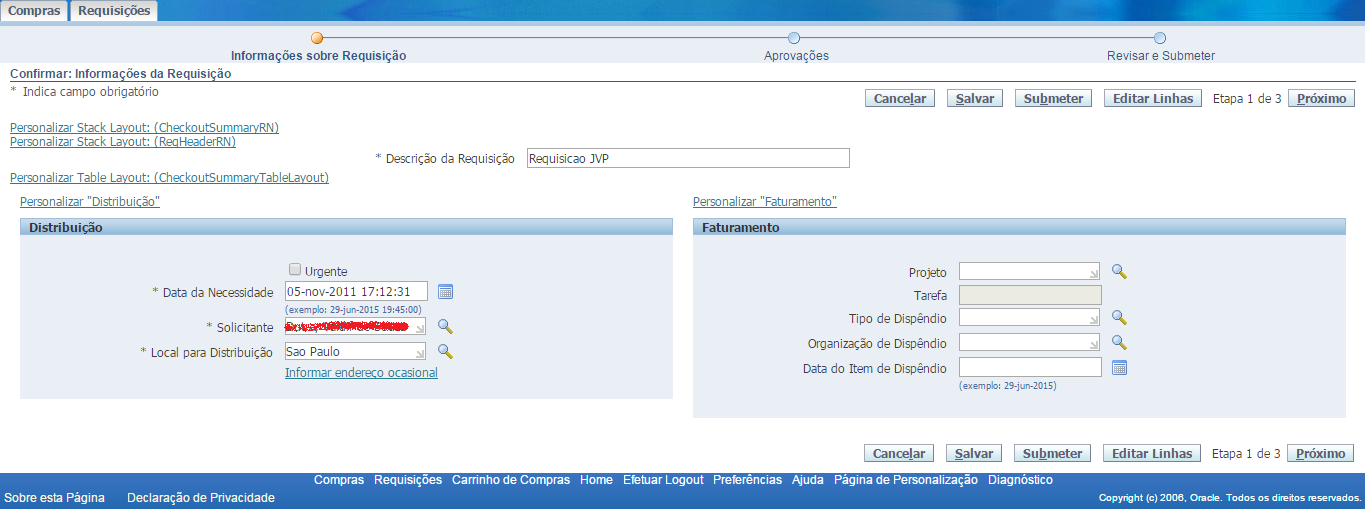Open Personalizar "Faturamento" link
This screenshot has height=509, width=1365.
click(764, 201)
